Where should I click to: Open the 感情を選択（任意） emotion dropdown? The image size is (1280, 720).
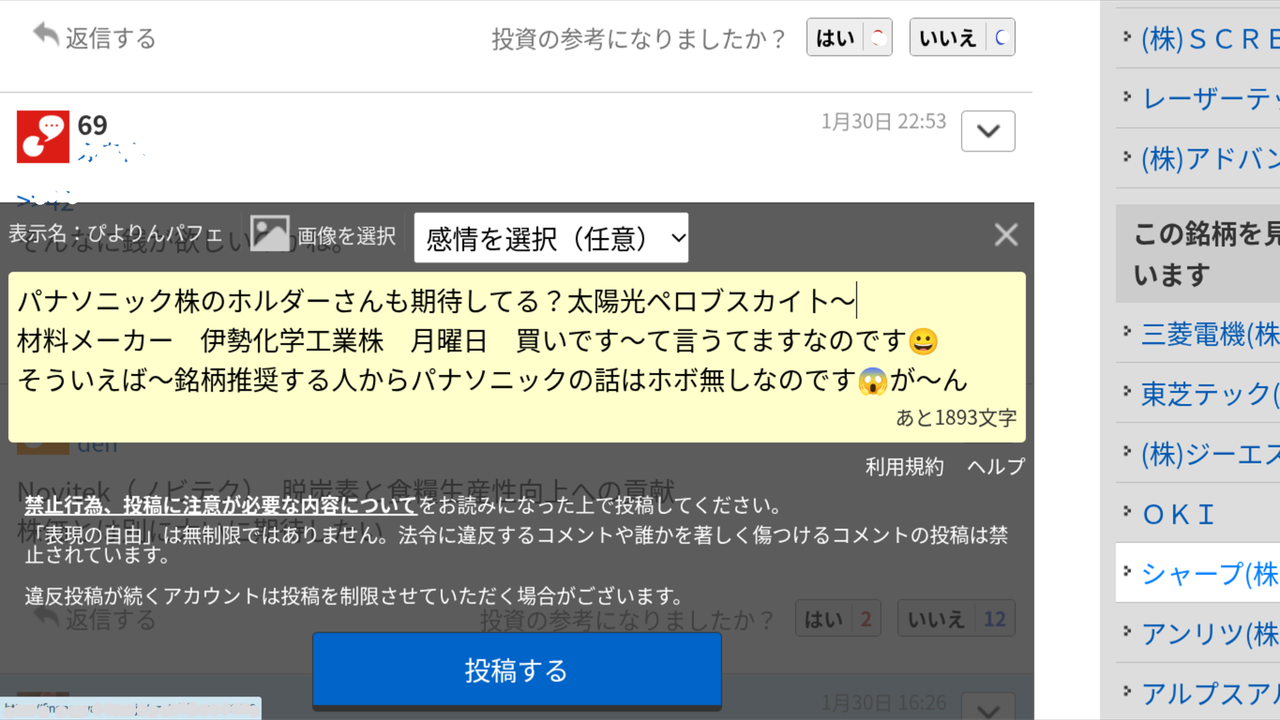tap(551, 237)
